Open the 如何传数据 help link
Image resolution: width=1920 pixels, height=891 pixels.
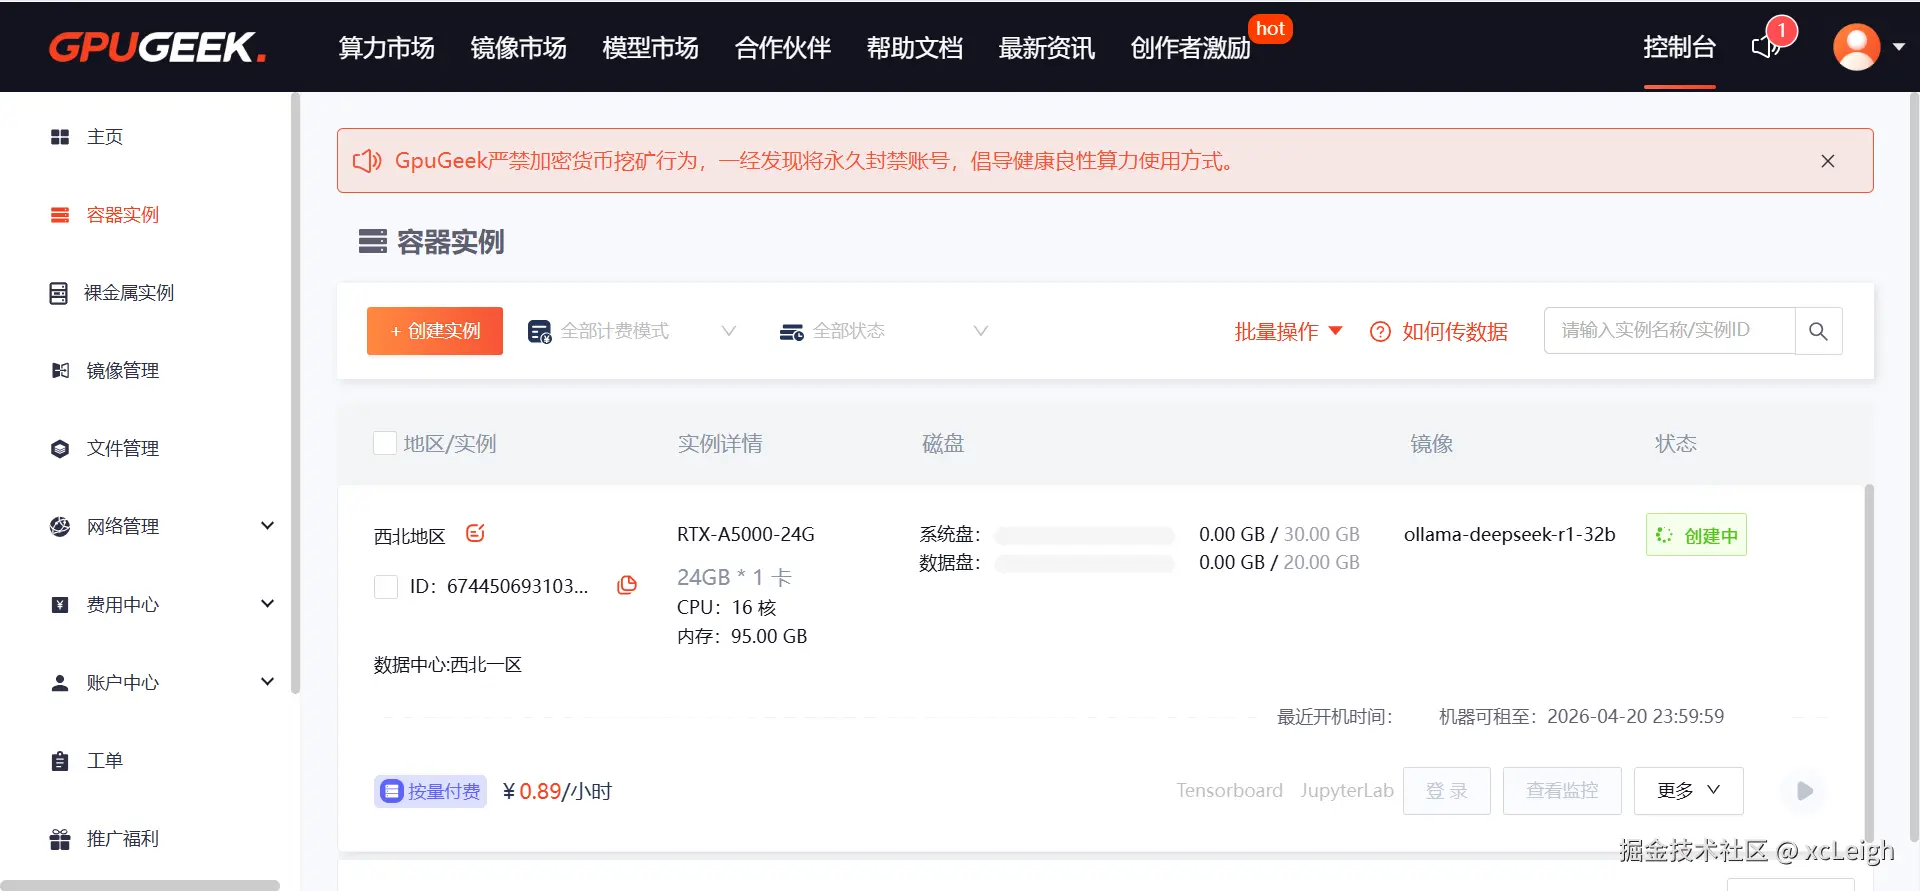coord(1454,332)
